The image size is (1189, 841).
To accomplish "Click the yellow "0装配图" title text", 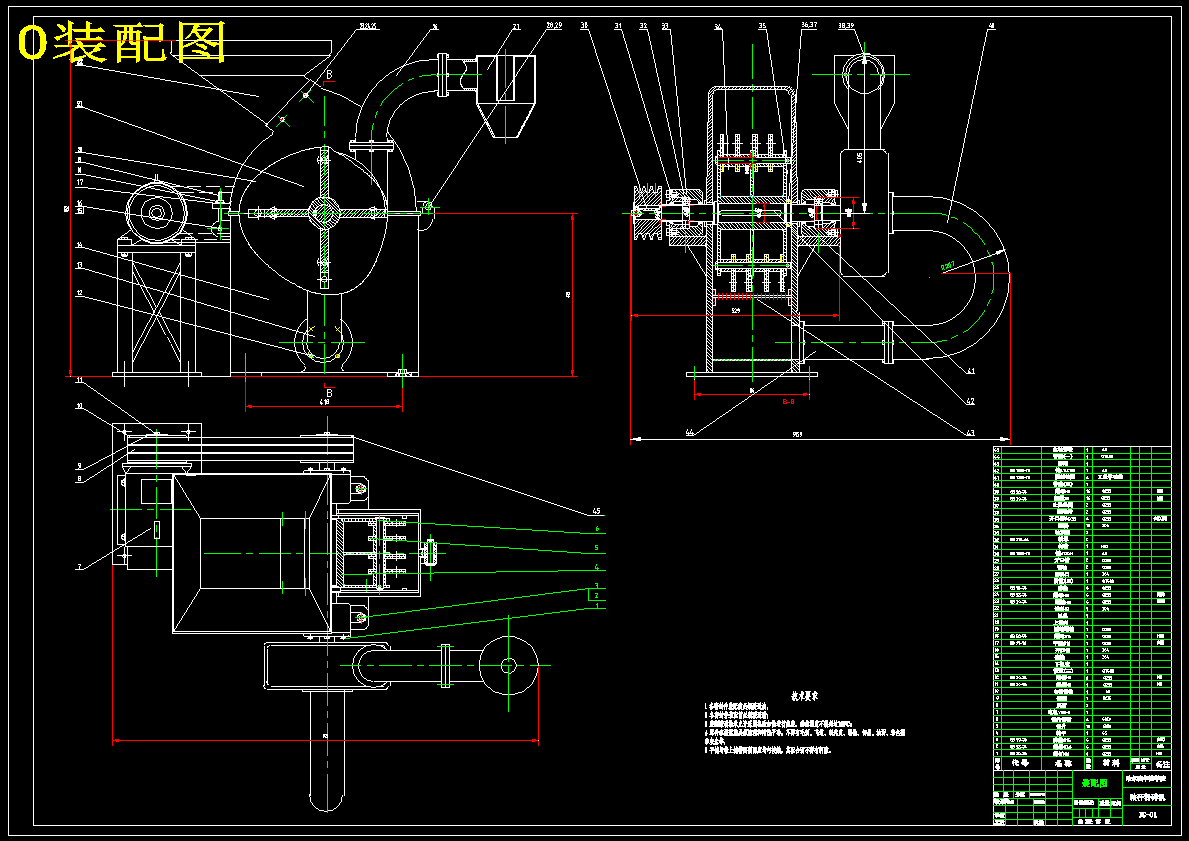I will click(x=121, y=42).
